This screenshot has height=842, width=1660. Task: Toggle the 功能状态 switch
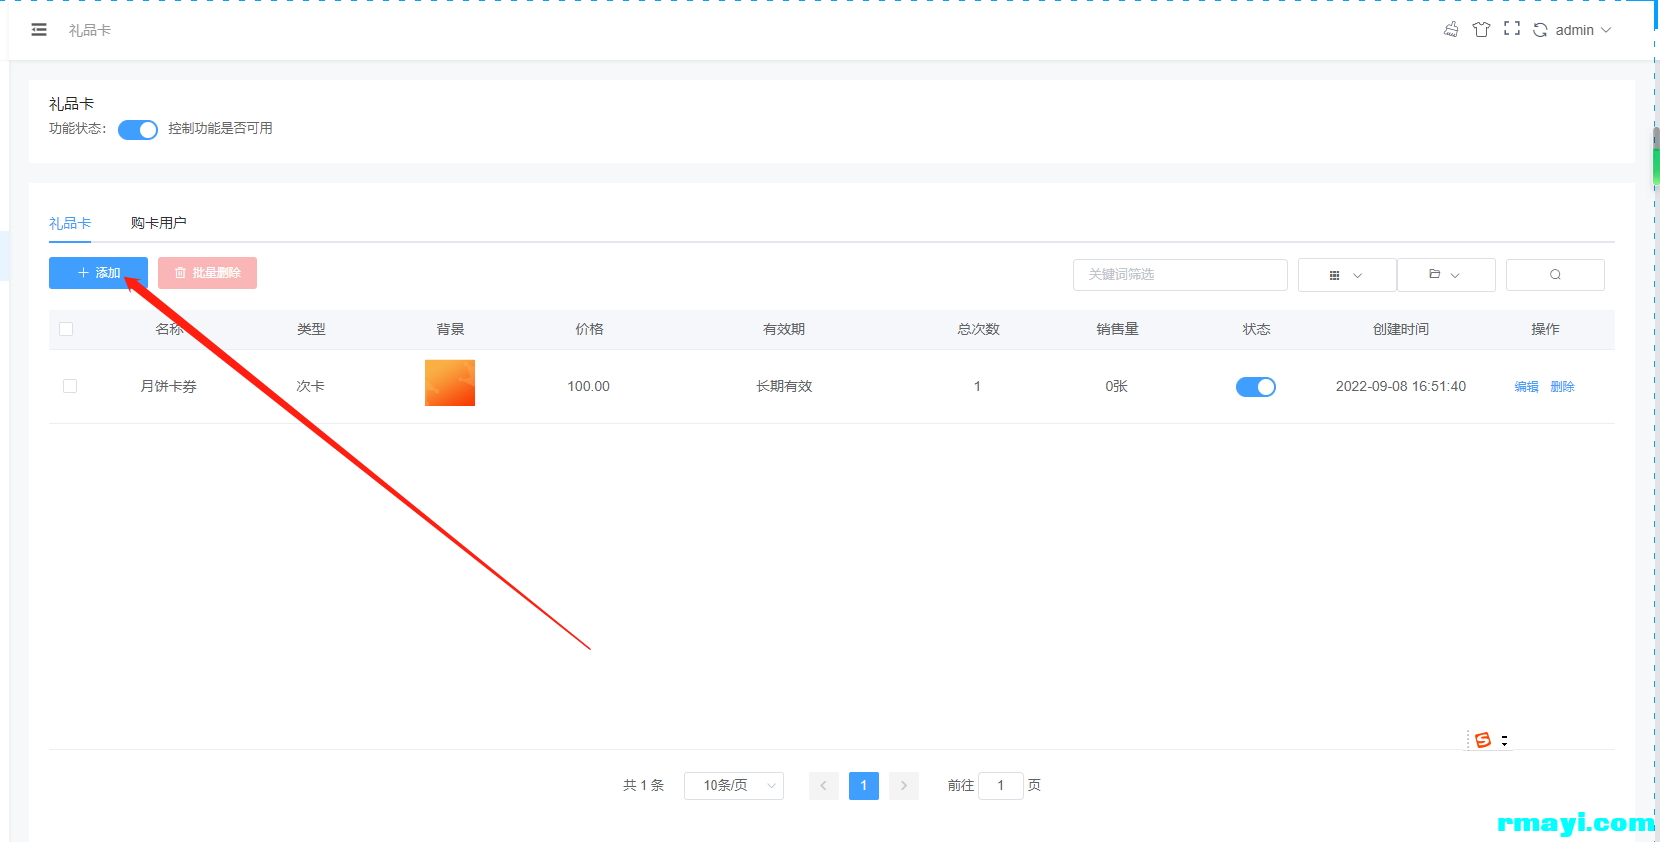pyautogui.click(x=138, y=130)
